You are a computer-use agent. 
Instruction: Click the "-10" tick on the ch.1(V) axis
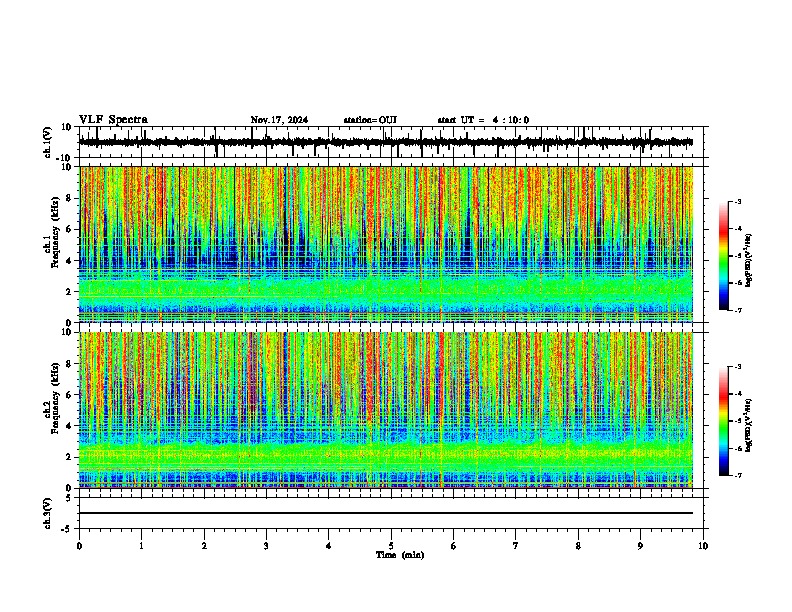(65, 158)
